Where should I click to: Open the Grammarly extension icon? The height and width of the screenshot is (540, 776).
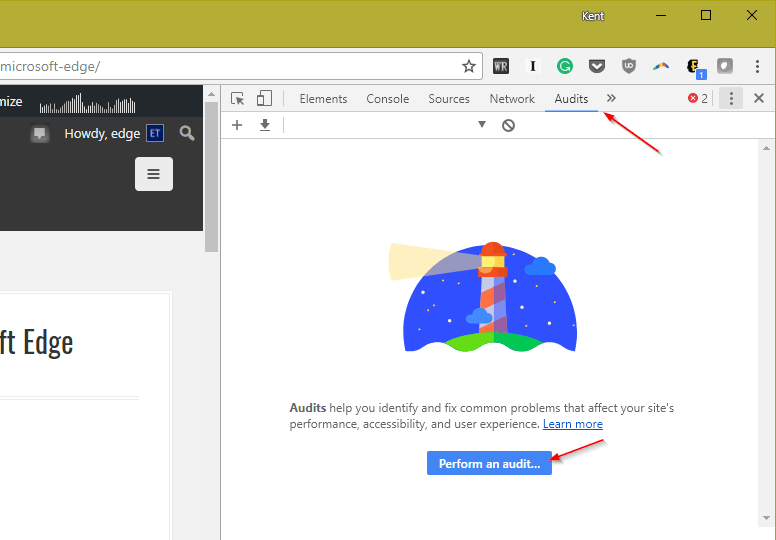pyautogui.click(x=565, y=66)
